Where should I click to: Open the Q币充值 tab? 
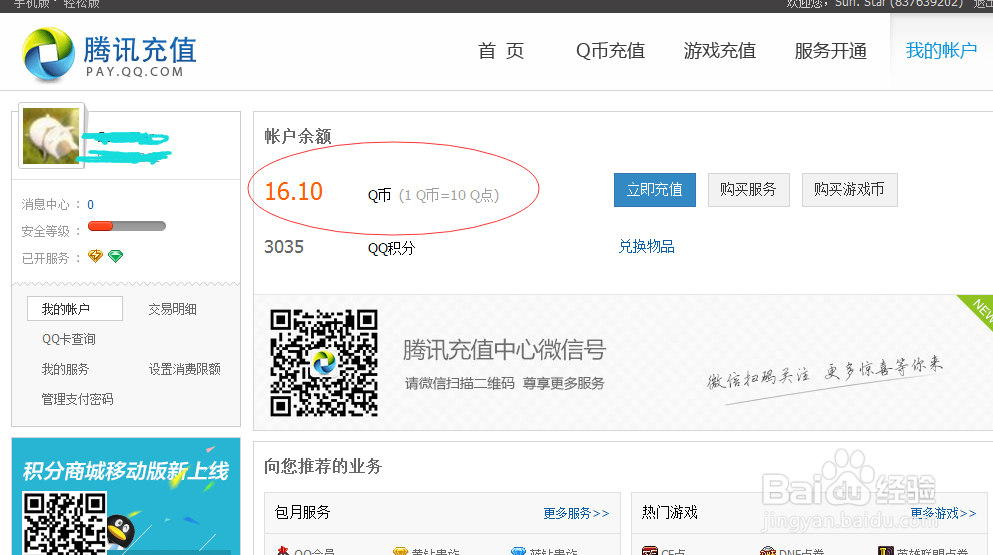(610, 51)
